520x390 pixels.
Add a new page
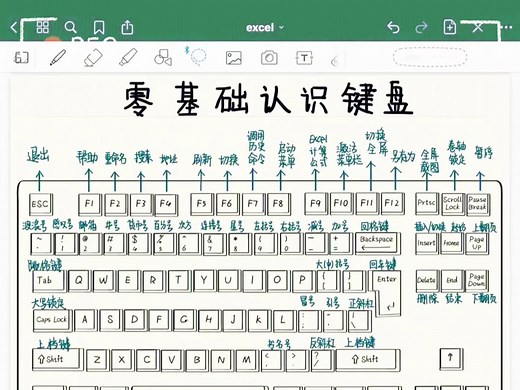(450, 27)
